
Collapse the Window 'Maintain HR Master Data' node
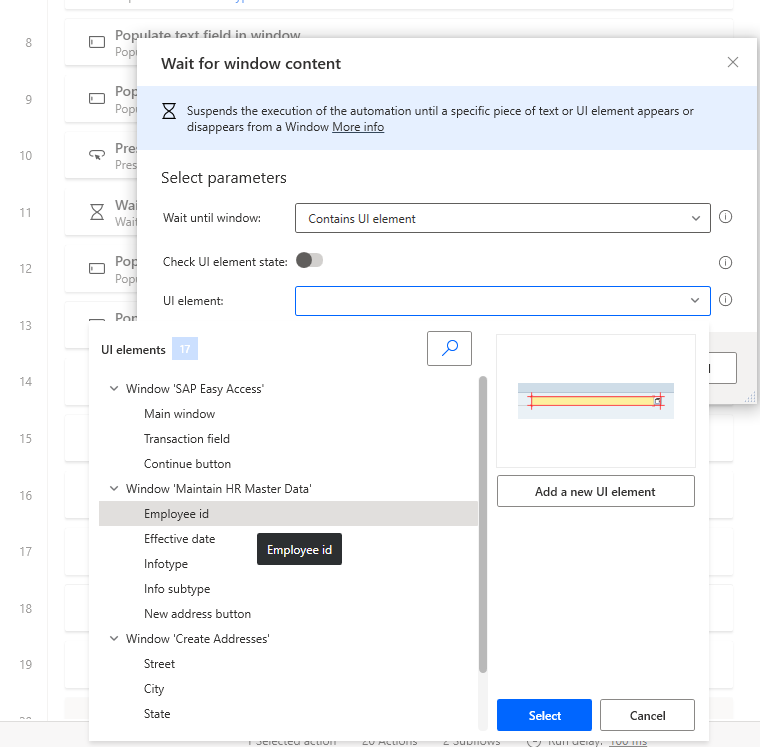[114, 488]
